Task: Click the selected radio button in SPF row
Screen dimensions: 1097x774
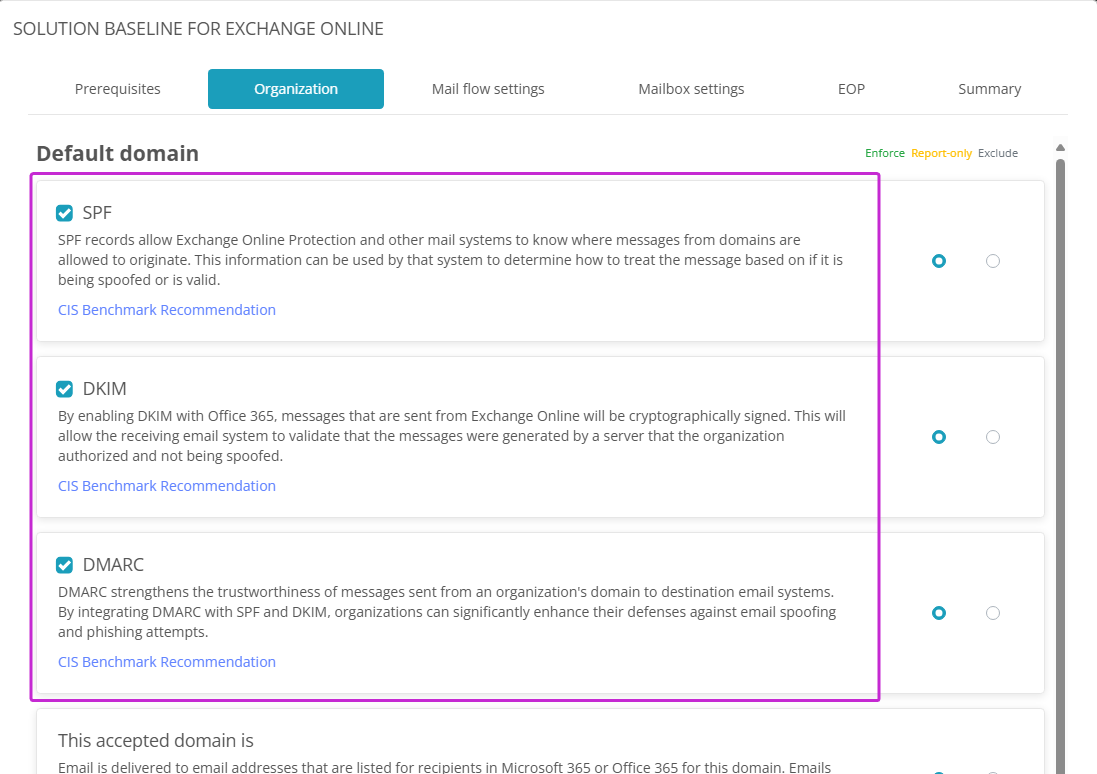Action: tap(938, 261)
